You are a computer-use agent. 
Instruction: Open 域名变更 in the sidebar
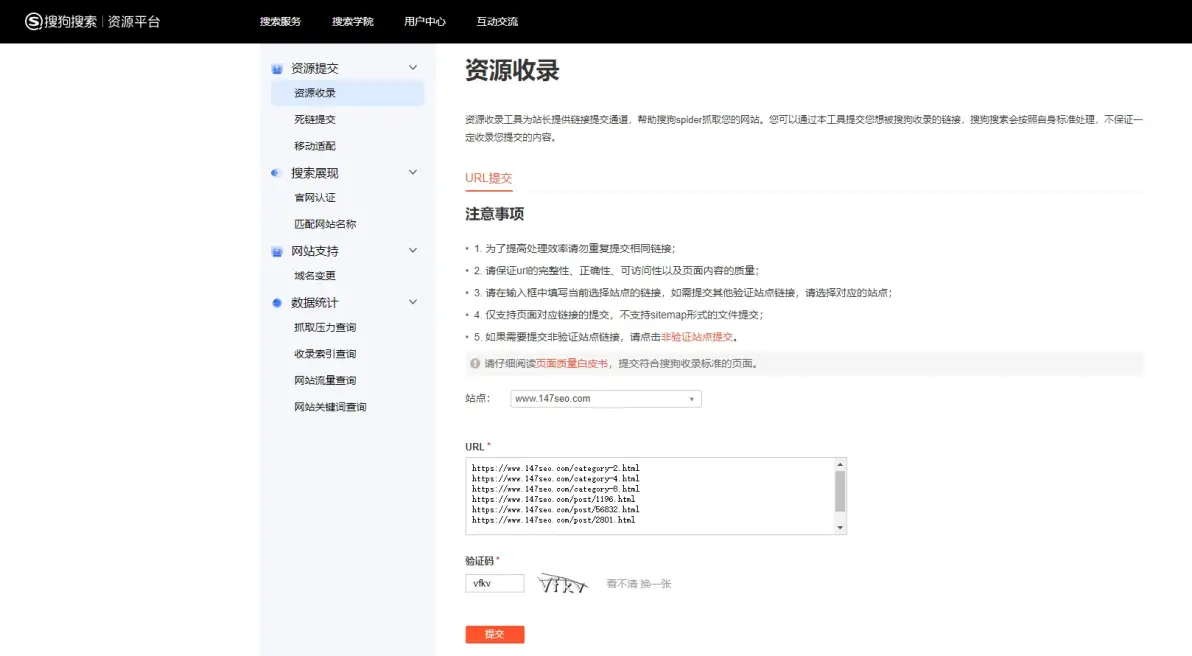[315, 276]
